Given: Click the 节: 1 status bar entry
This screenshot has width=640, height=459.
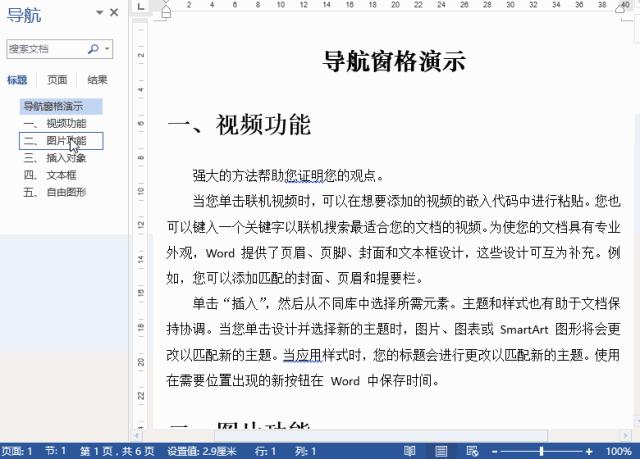Looking at the screenshot, I should tap(55, 451).
